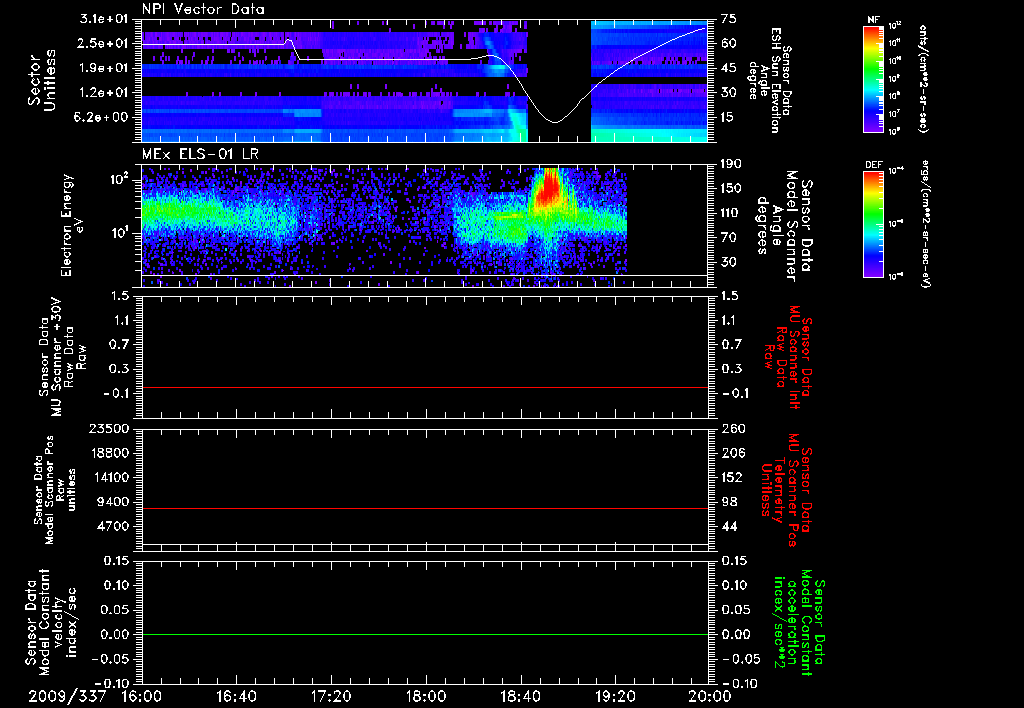Click the 'Model Scanner Angle degrees' axis label
Viewport: 1024px width, 708px height.
click(x=784, y=226)
